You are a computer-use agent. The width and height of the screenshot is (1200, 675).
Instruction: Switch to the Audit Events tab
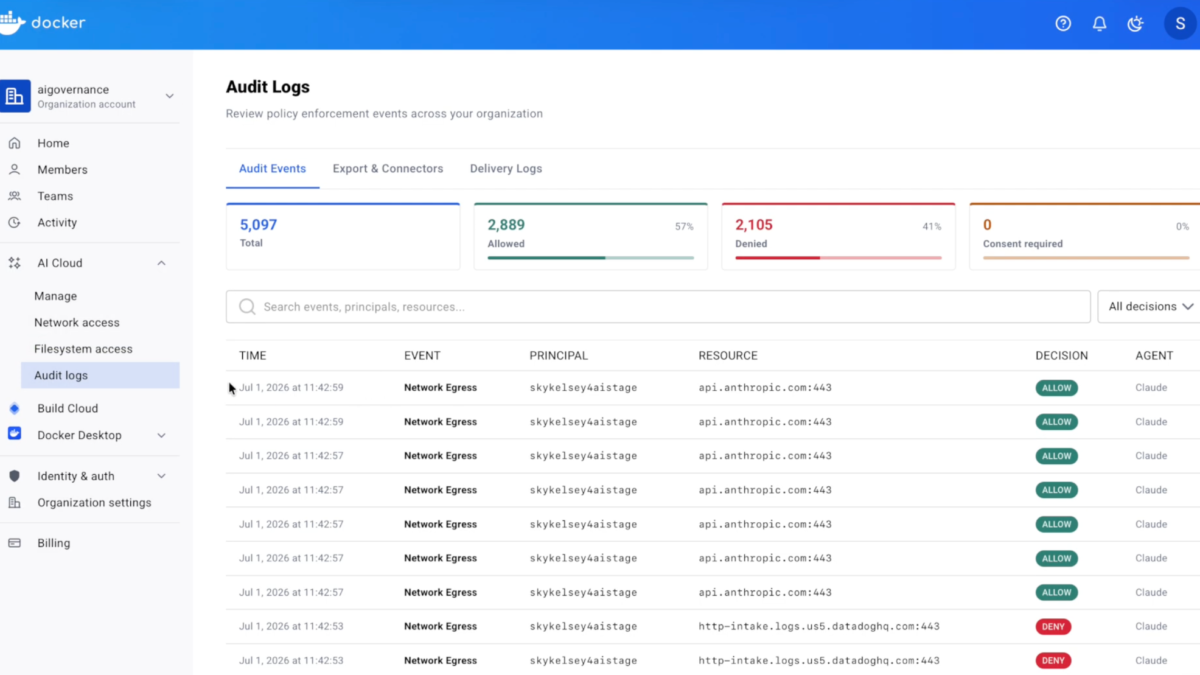(272, 169)
